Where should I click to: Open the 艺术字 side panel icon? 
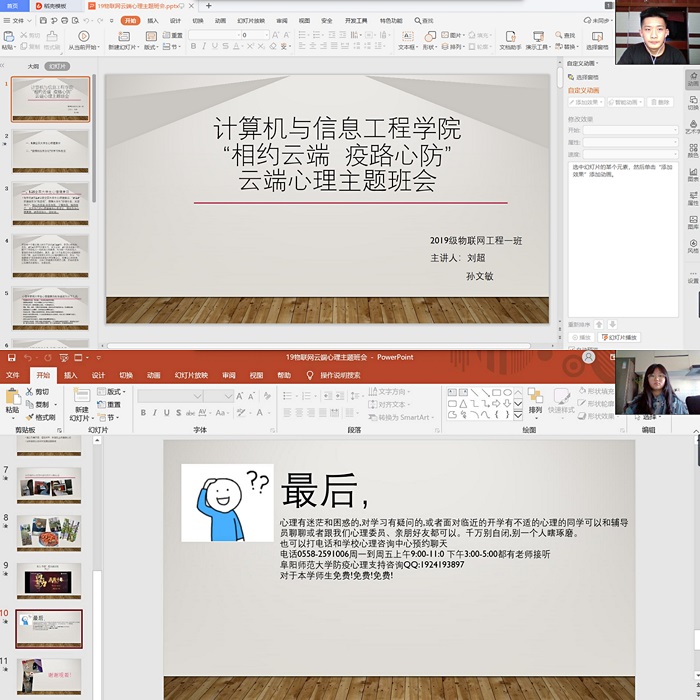[x=692, y=125]
